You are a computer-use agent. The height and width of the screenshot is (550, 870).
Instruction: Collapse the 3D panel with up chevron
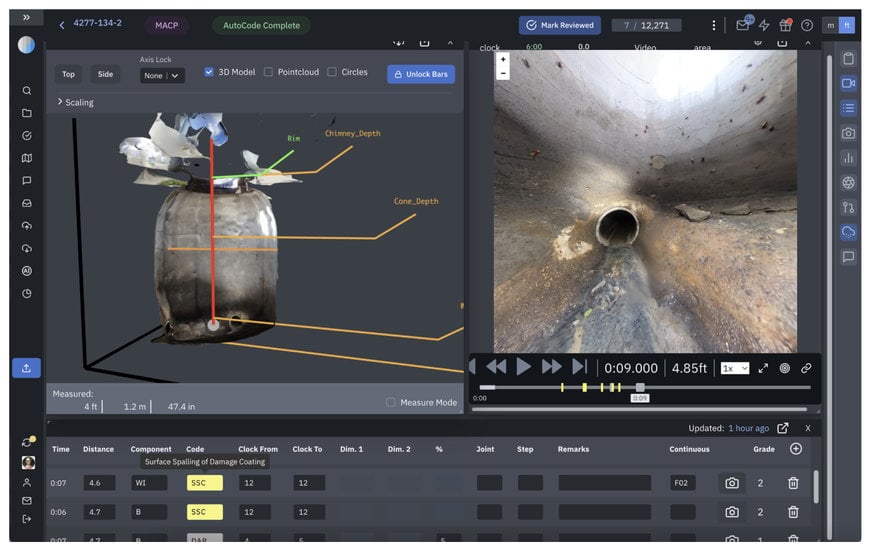tap(450, 43)
